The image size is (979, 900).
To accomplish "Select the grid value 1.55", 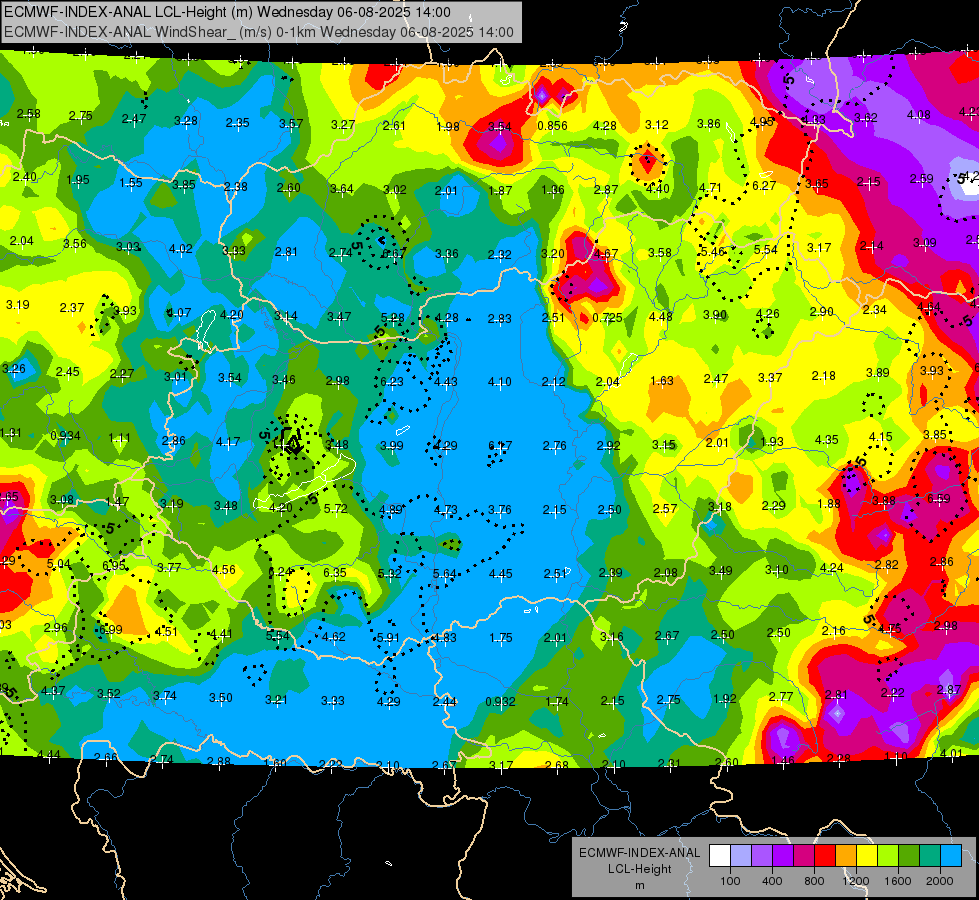I will 130,182.
